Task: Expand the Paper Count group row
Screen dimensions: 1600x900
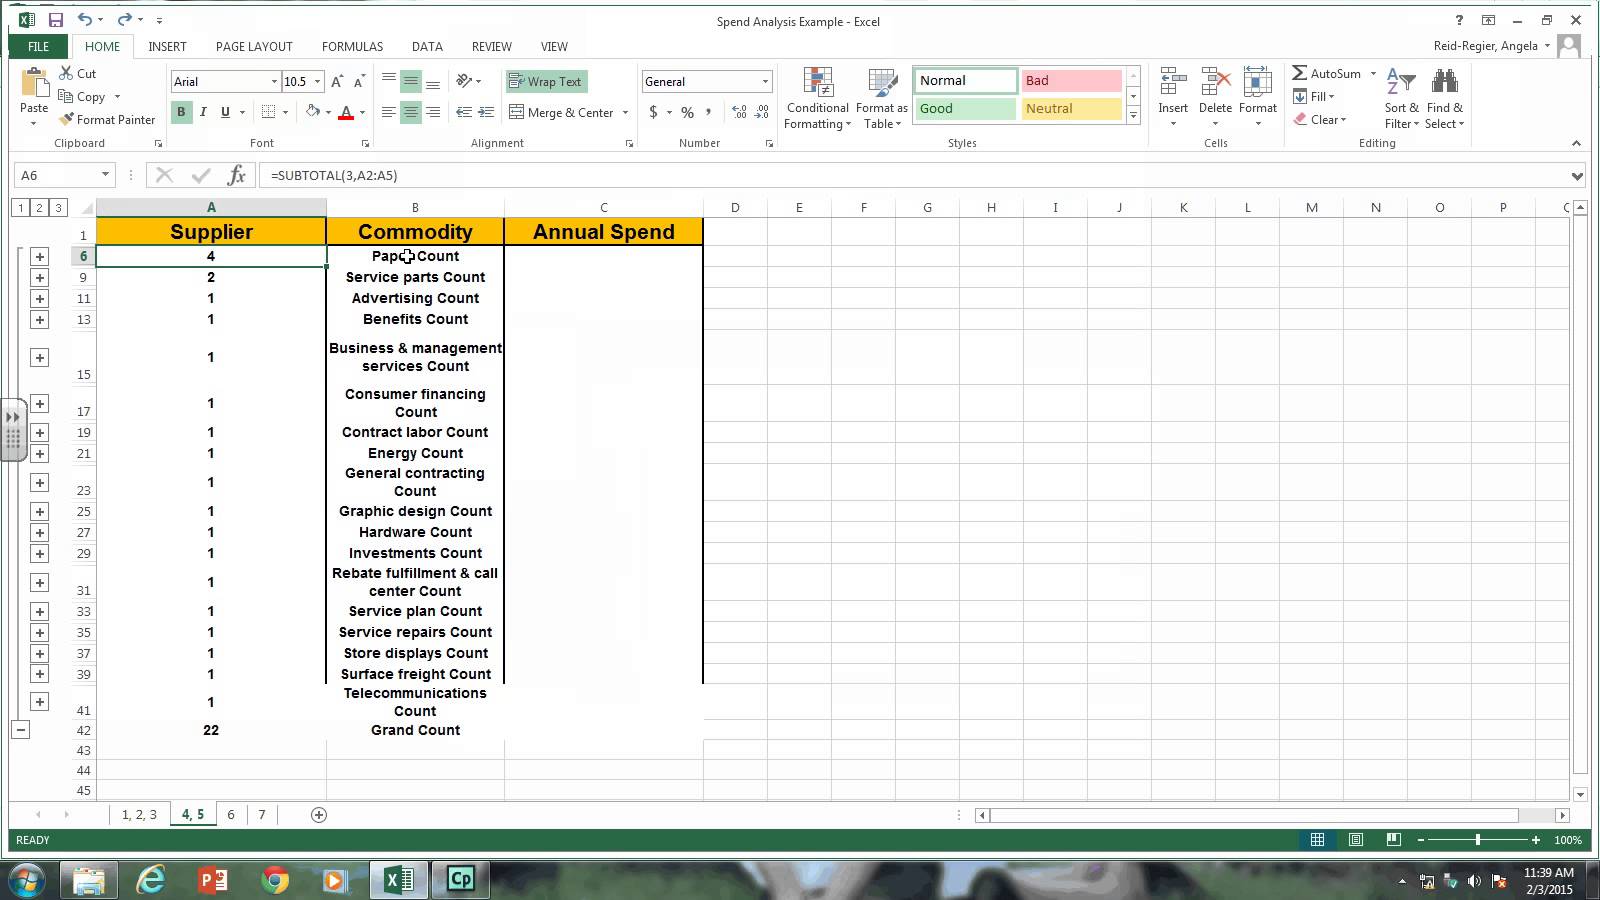Action: tap(39, 257)
